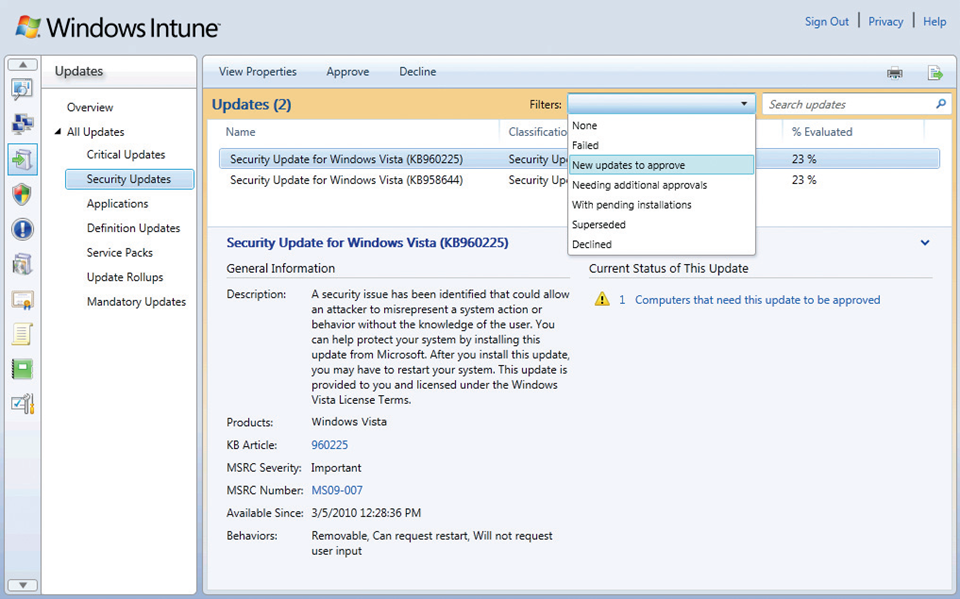Click the yellow warning triangle icon
Image resolution: width=960 pixels, height=599 pixels.
pos(602,299)
